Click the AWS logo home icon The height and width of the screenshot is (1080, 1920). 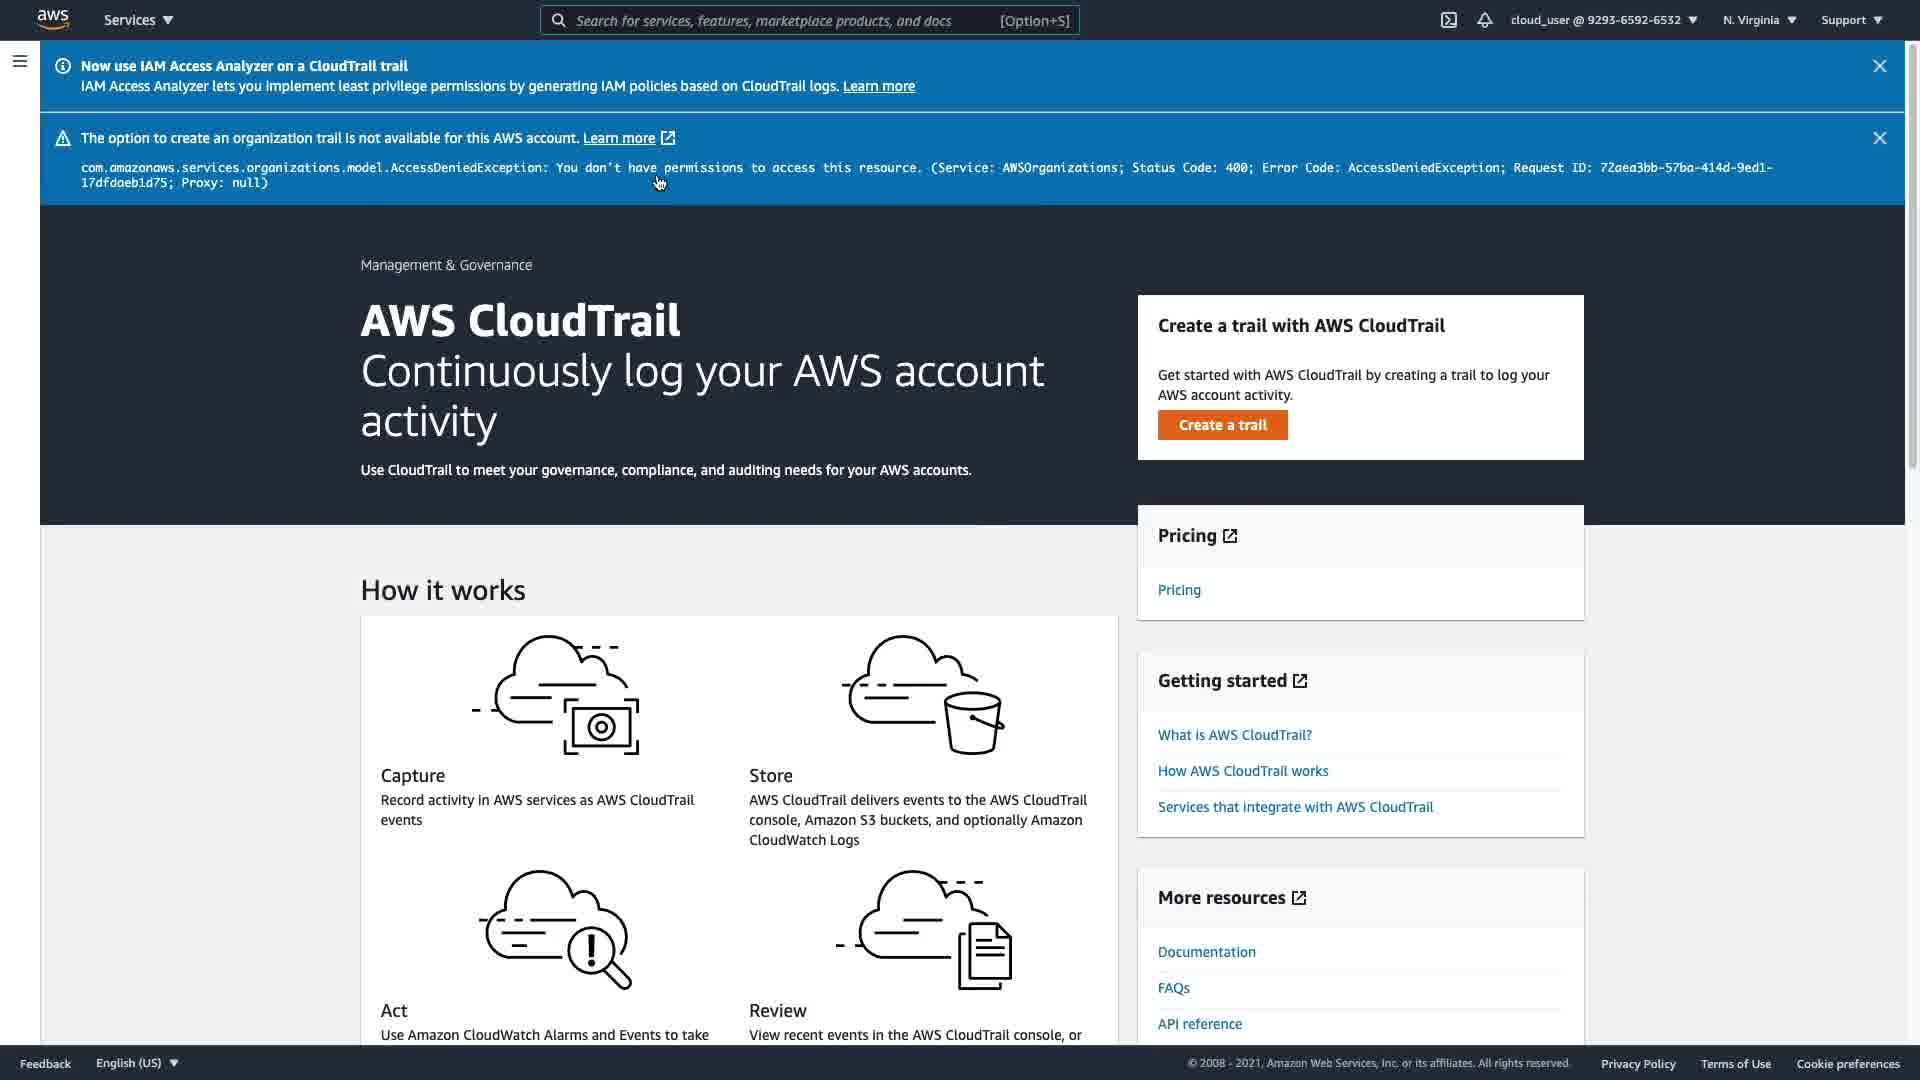click(53, 19)
